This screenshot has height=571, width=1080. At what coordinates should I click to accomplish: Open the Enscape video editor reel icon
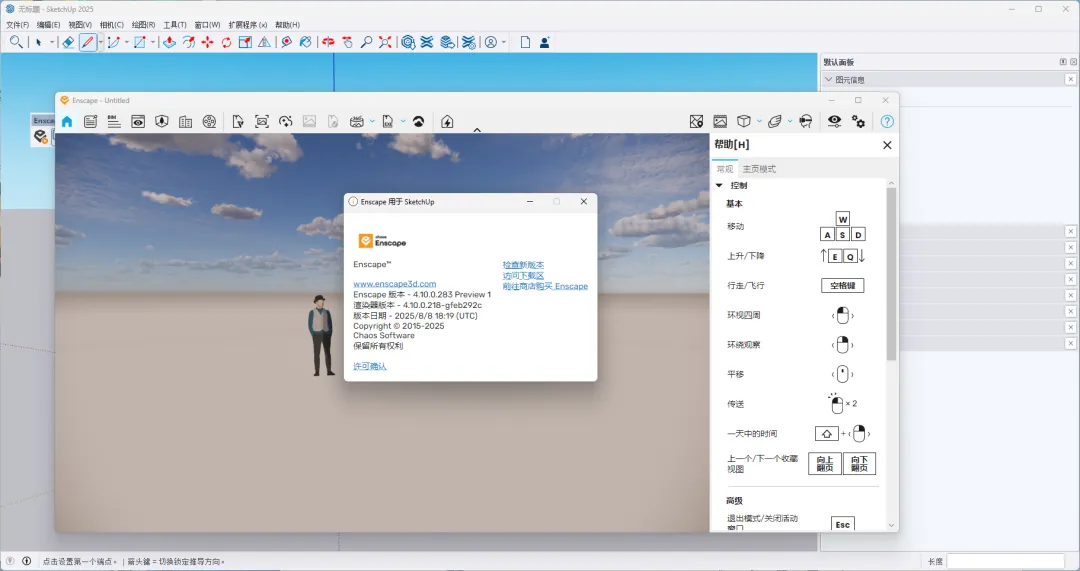point(209,121)
